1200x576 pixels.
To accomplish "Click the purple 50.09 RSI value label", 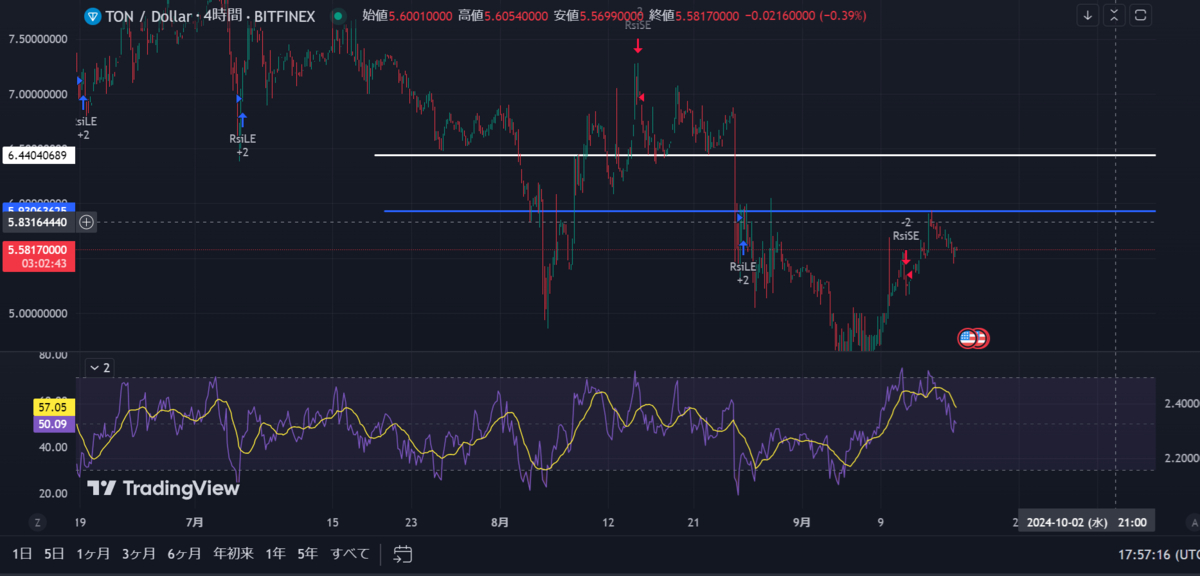I will [x=52, y=423].
